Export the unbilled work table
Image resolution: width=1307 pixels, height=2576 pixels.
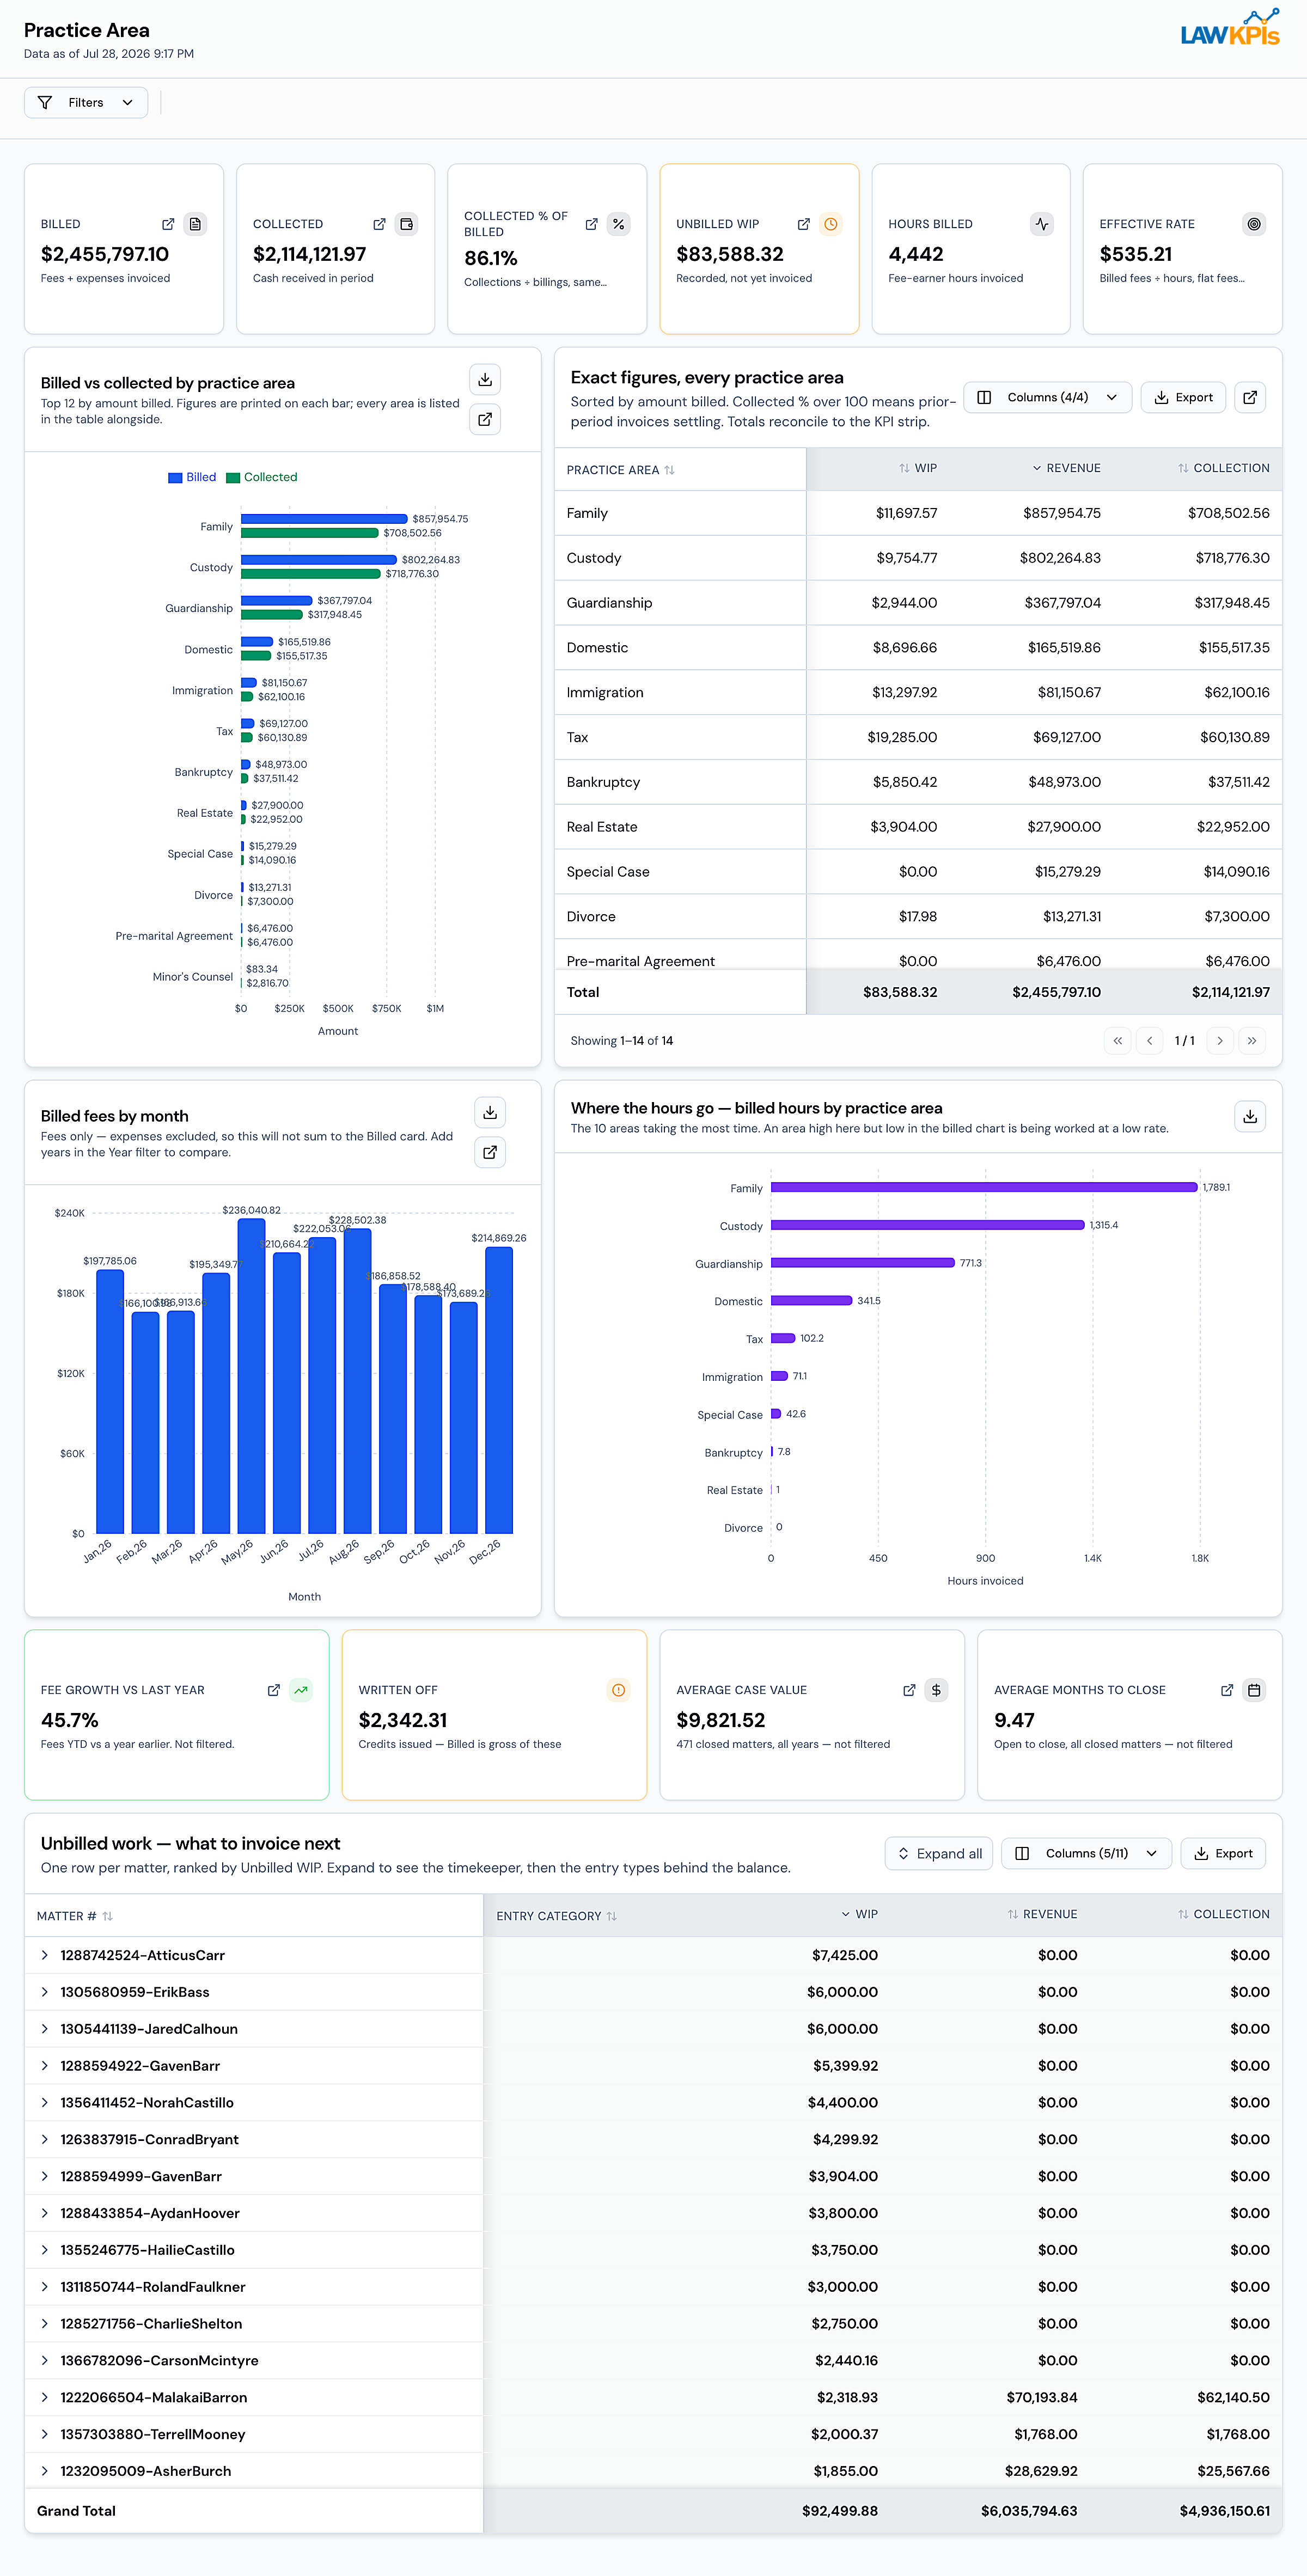(1223, 1853)
